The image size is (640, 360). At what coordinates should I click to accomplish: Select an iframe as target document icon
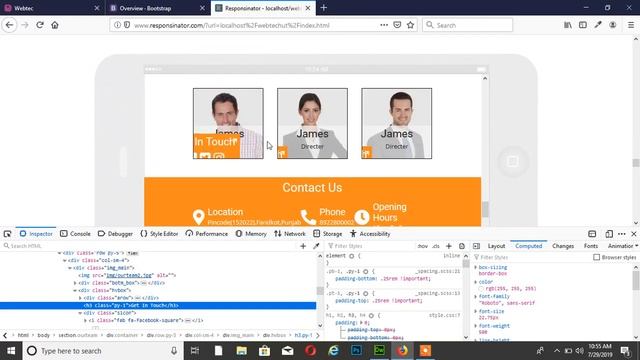click(592, 234)
